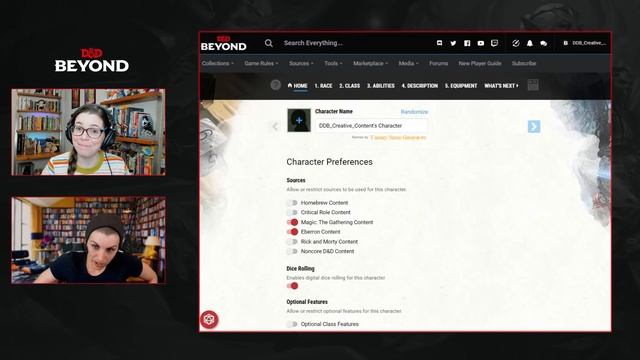The height and width of the screenshot is (360, 640).
Task: Click the Character Name input field
Action: pyautogui.click(x=371, y=126)
